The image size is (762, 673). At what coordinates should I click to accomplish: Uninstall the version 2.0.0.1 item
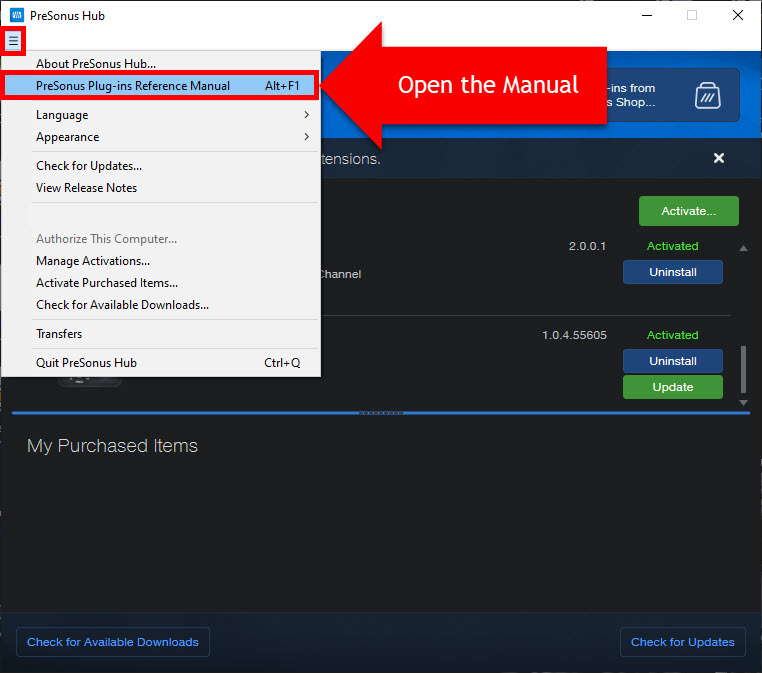(672, 272)
